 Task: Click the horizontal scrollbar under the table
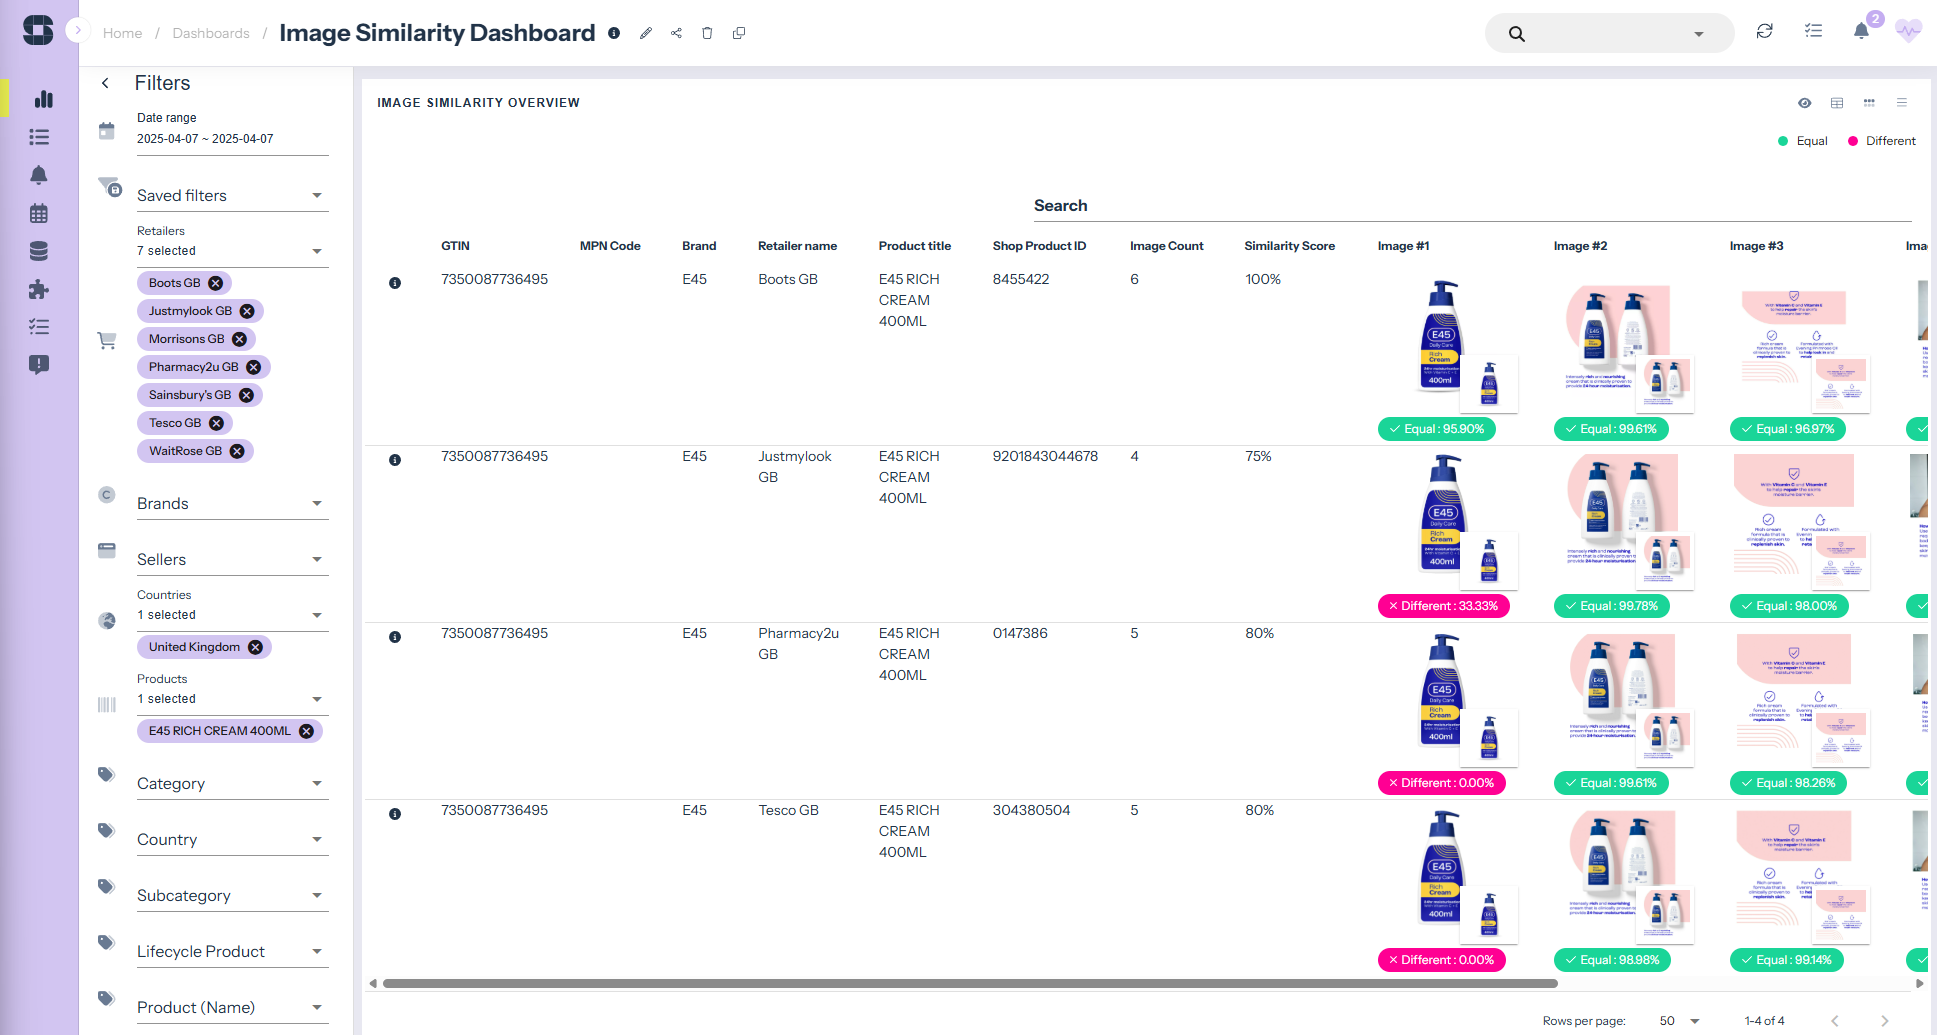coord(970,984)
